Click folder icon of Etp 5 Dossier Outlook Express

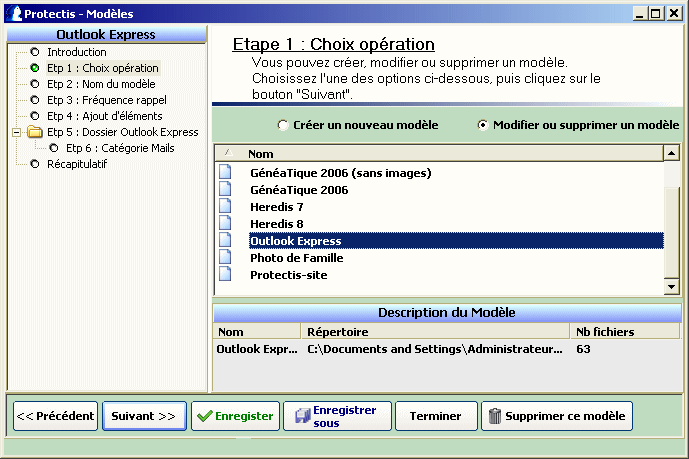(35, 132)
